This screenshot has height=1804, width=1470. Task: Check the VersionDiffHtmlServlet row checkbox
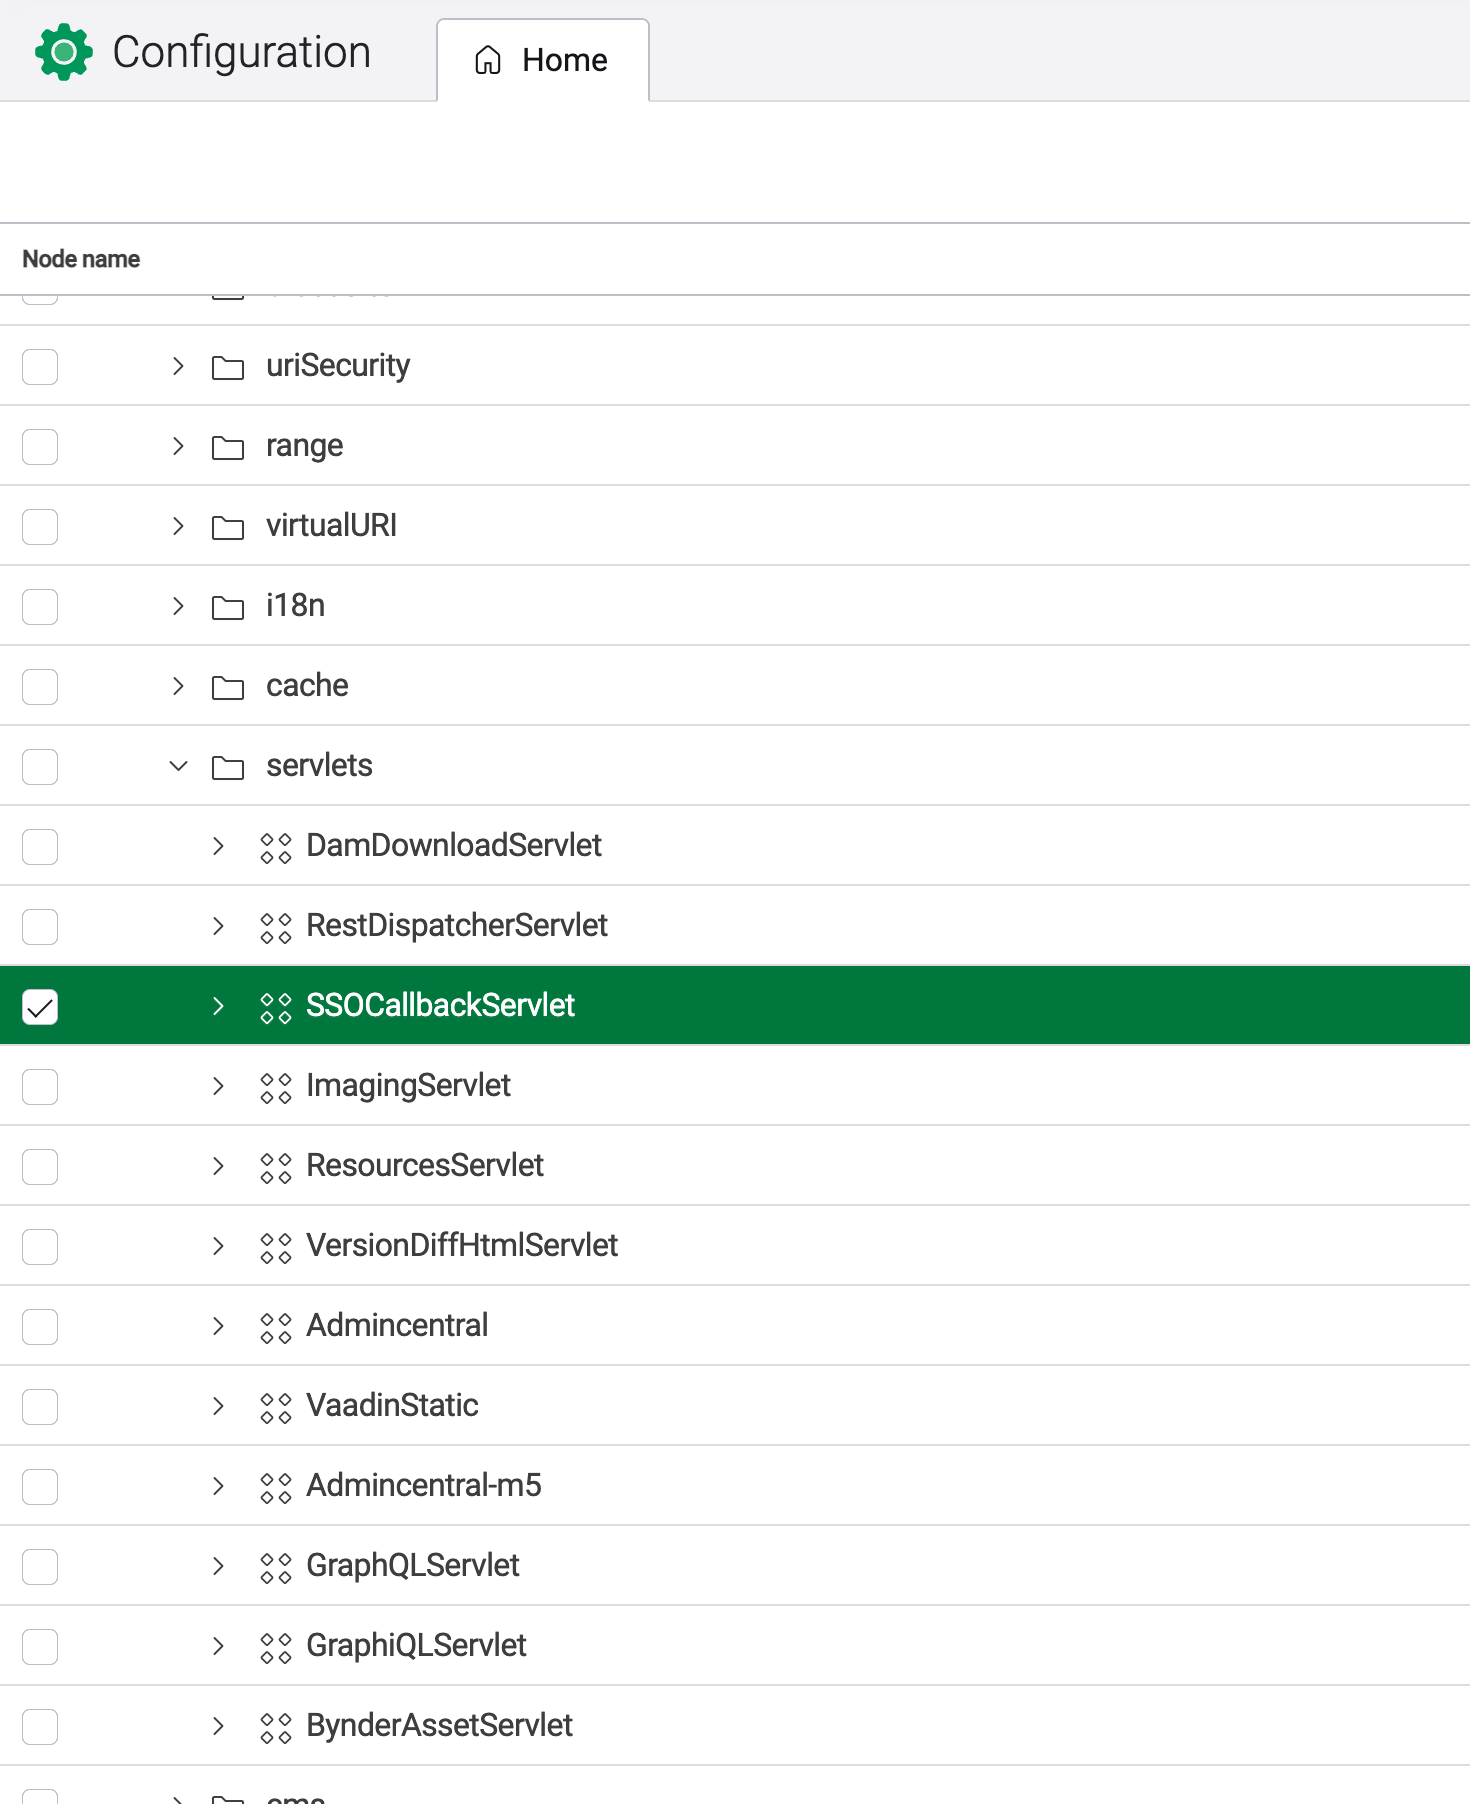pyautogui.click(x=40, y=1247)
